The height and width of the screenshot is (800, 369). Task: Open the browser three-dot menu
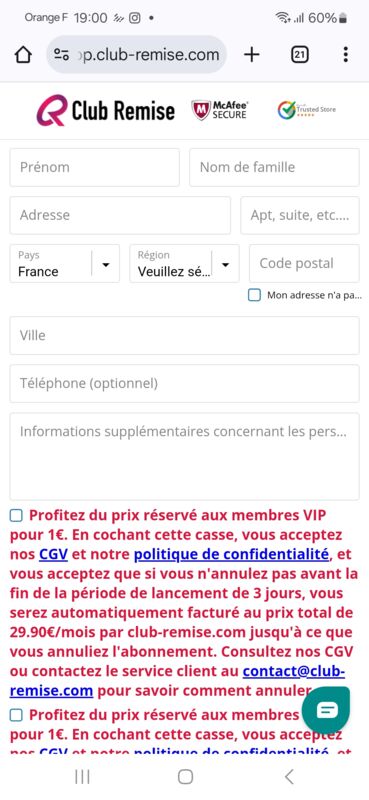pyautogui.click(x=346, y=55)
